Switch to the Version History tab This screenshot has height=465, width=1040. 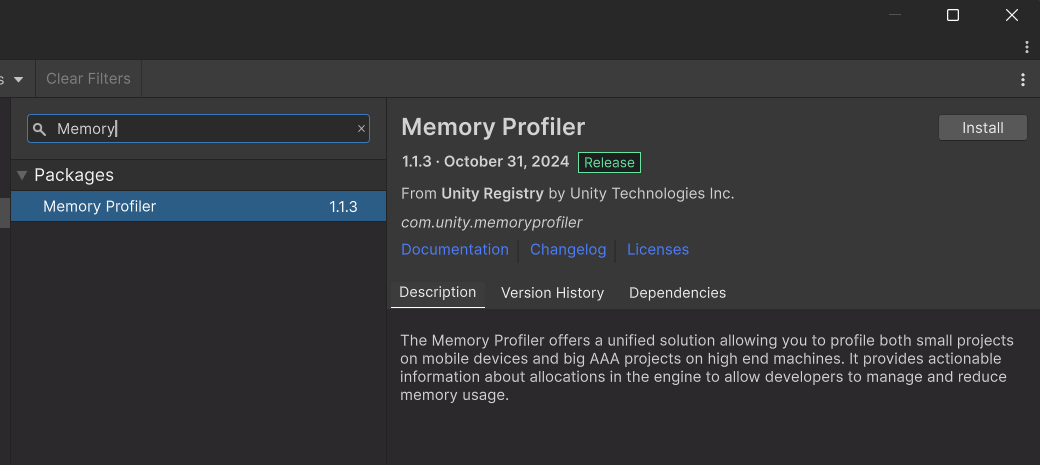[x=552, y=293]
